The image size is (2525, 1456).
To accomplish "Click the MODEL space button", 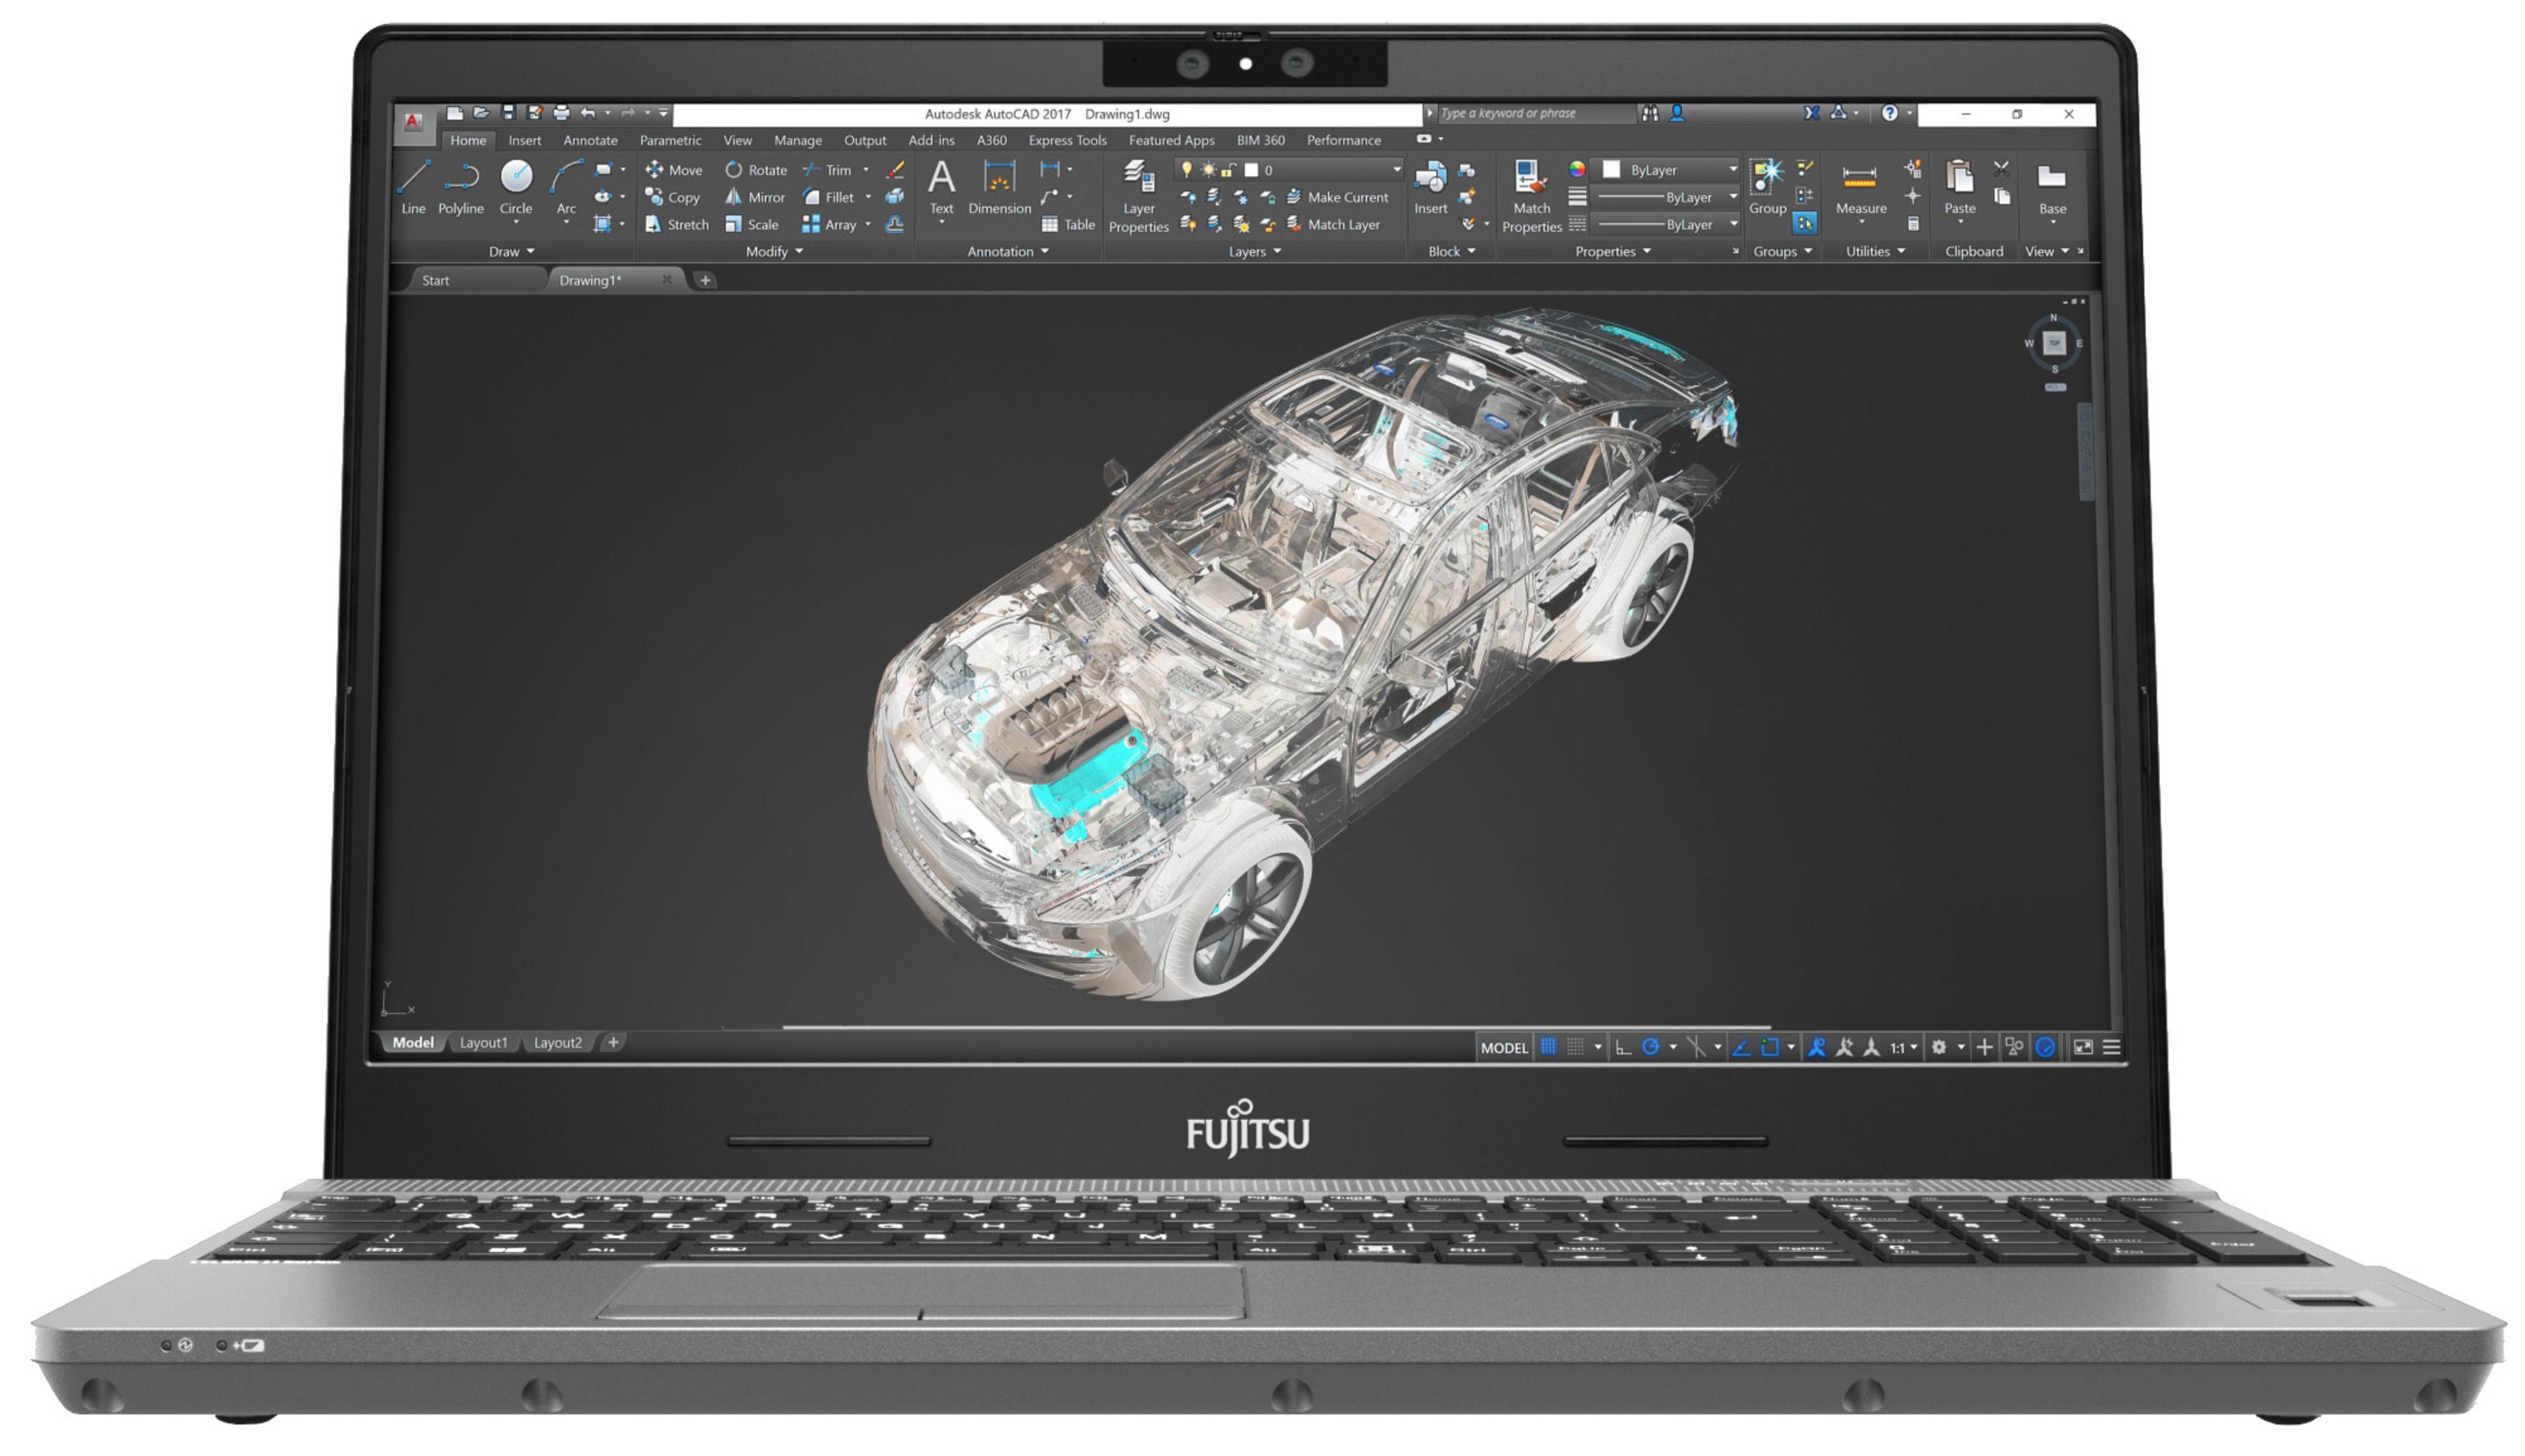I will tap(1503, 1047).
